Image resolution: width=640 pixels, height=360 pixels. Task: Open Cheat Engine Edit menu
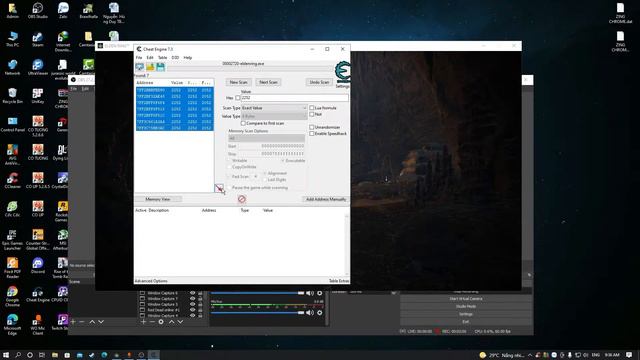tap(150, 58)
